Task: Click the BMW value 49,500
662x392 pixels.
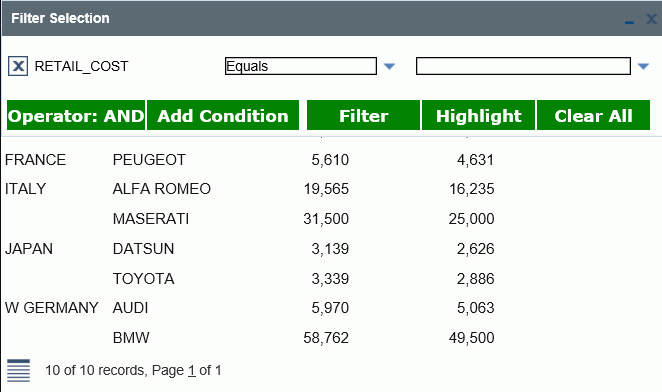Action: (471, 338)
